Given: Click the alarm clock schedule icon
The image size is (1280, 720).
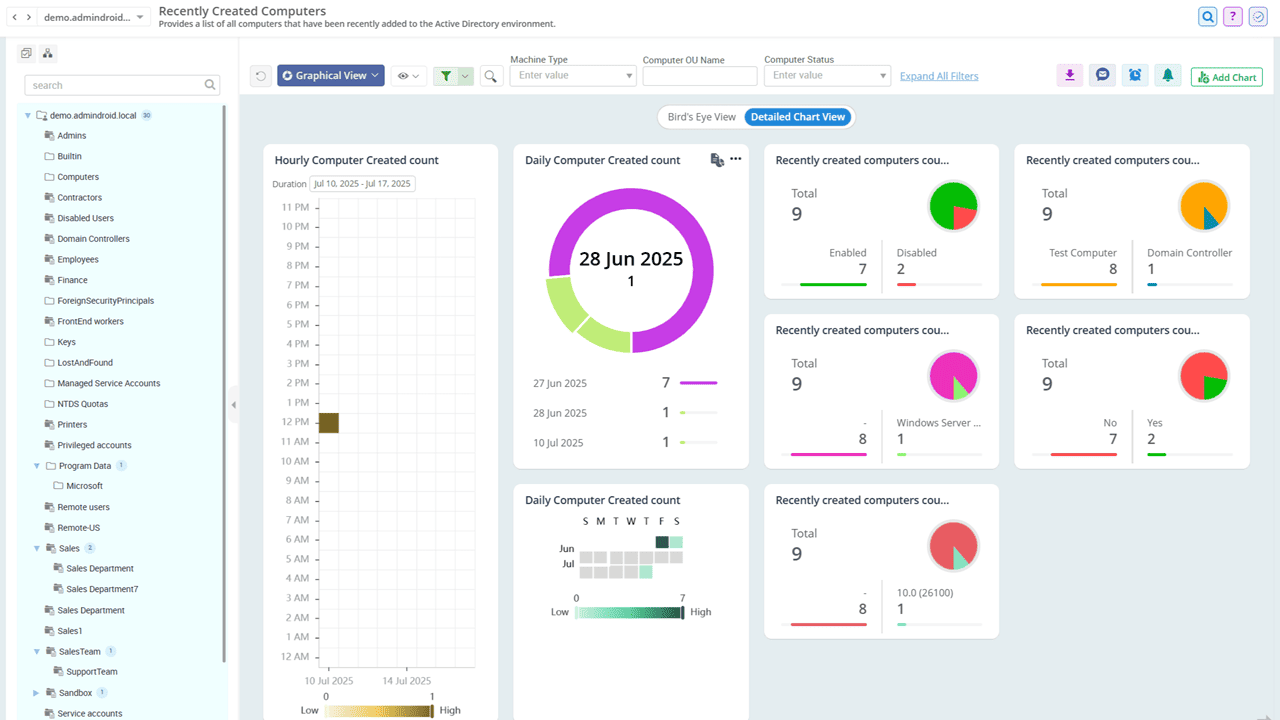Looking at the screenshot, I should (x=1135, y=75).
